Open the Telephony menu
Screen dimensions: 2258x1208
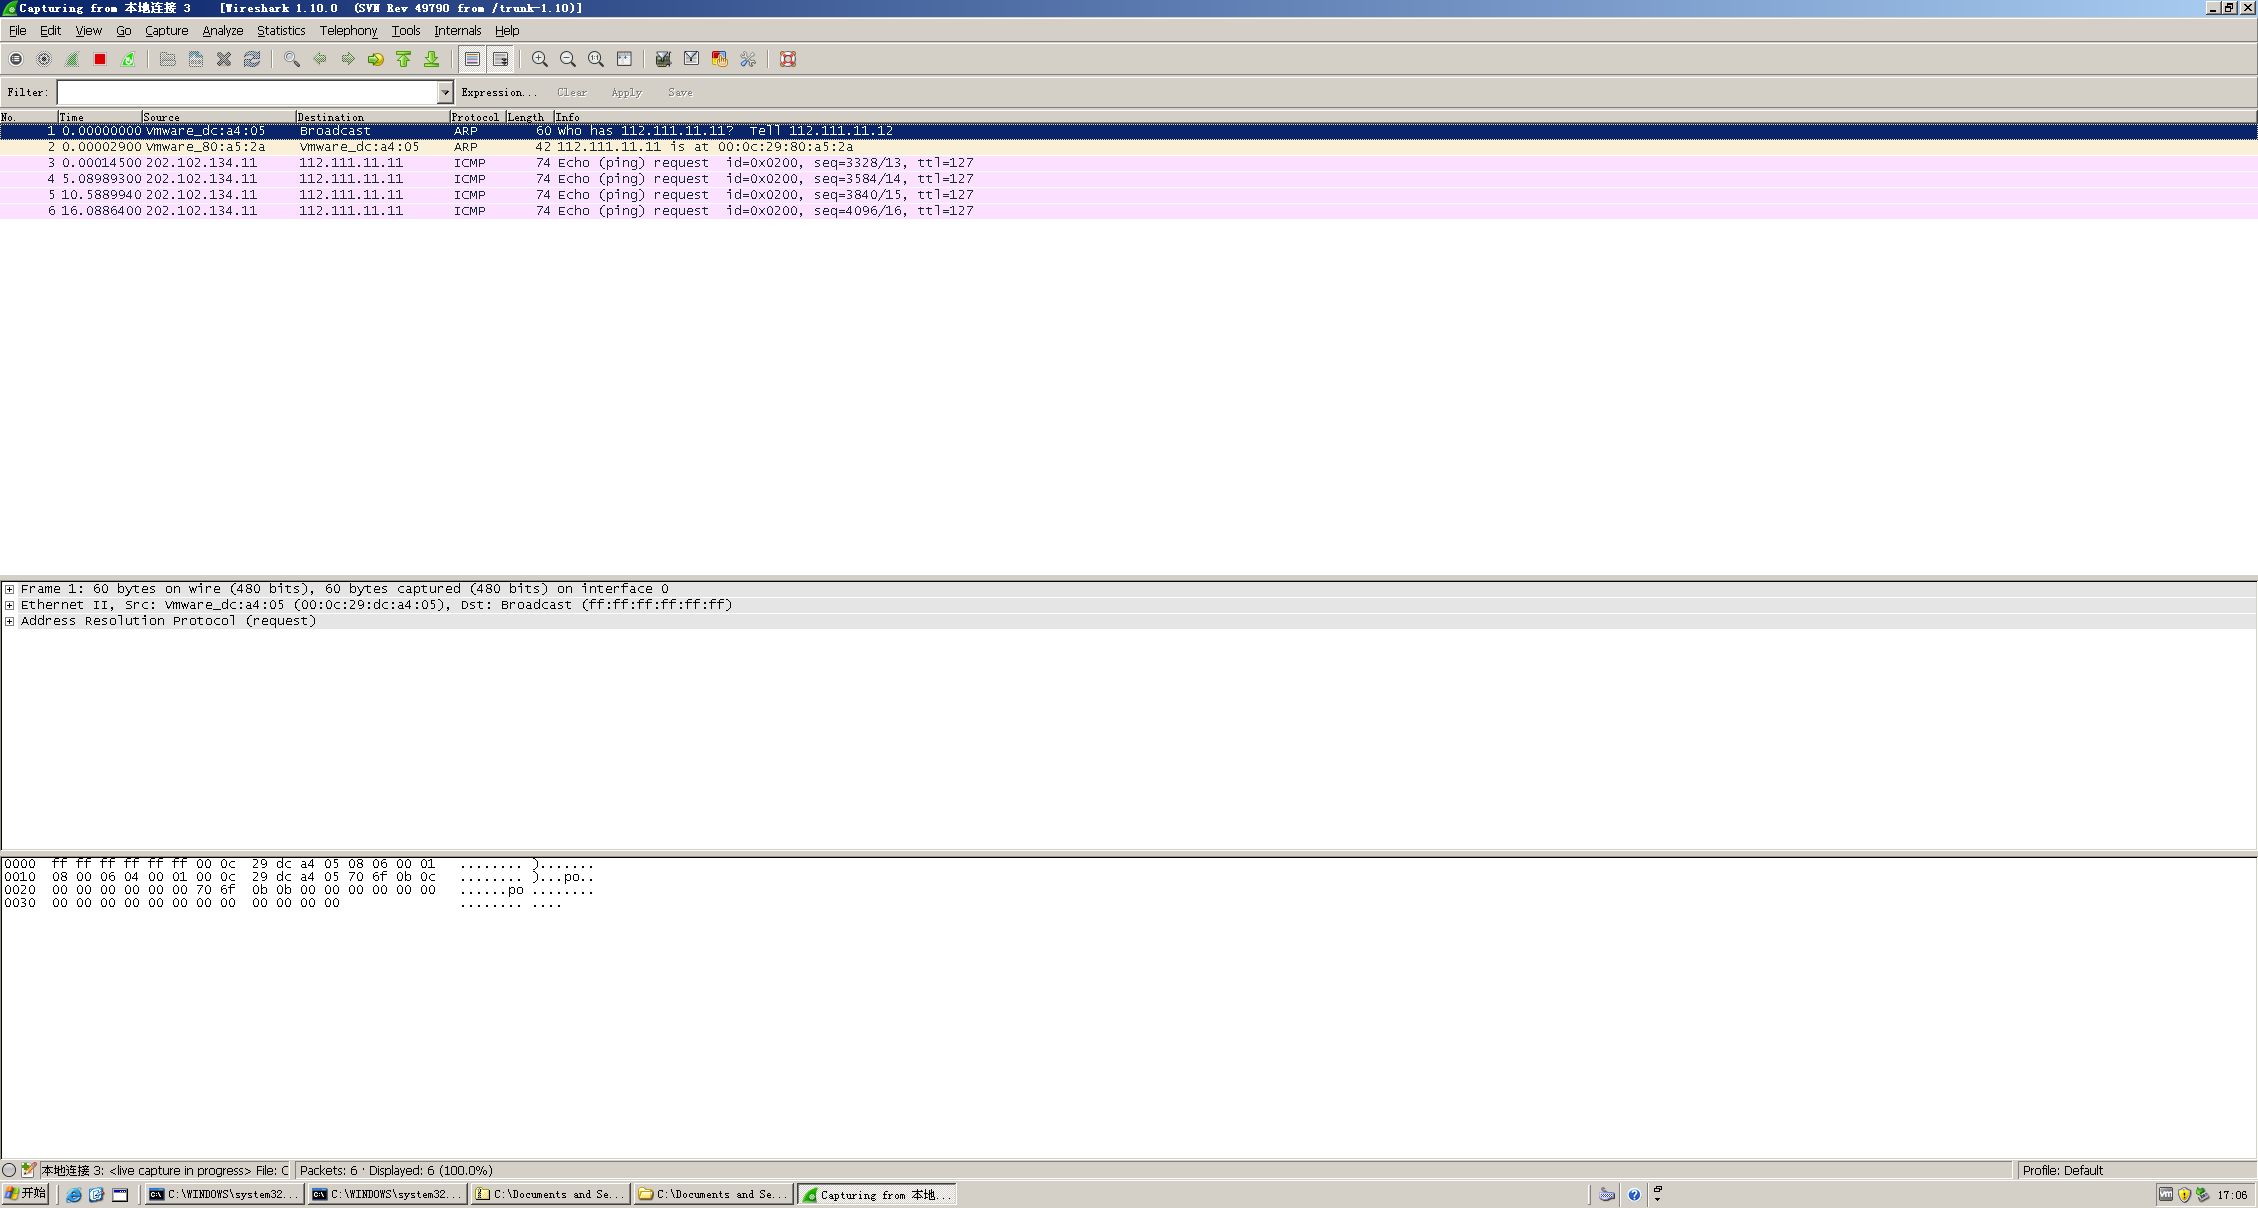348,31
